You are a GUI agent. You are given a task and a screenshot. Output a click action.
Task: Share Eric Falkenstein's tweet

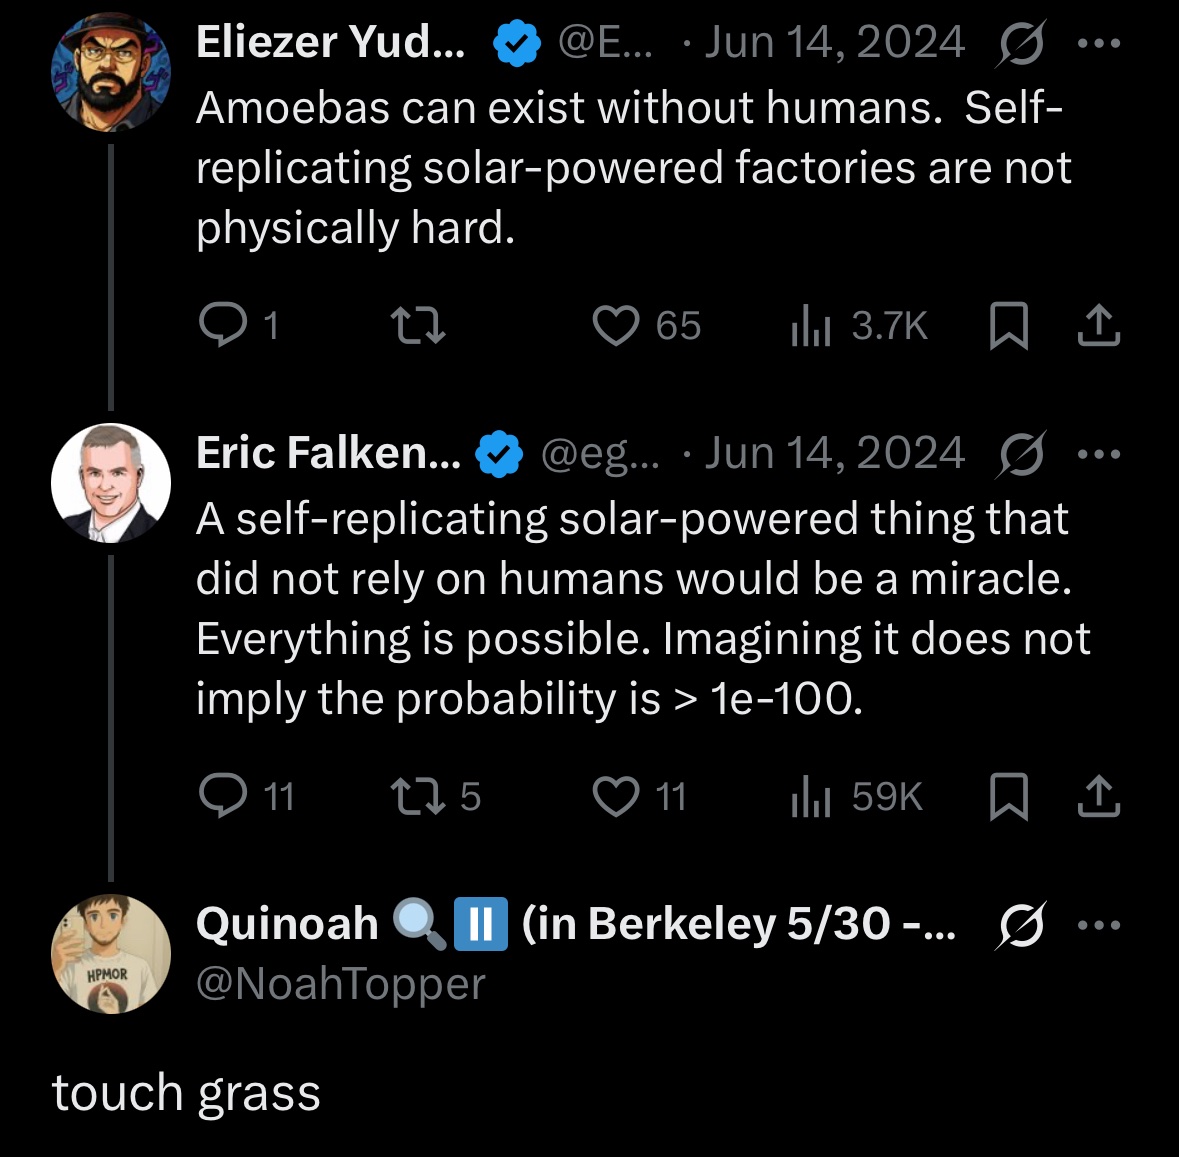[1099, 796]
